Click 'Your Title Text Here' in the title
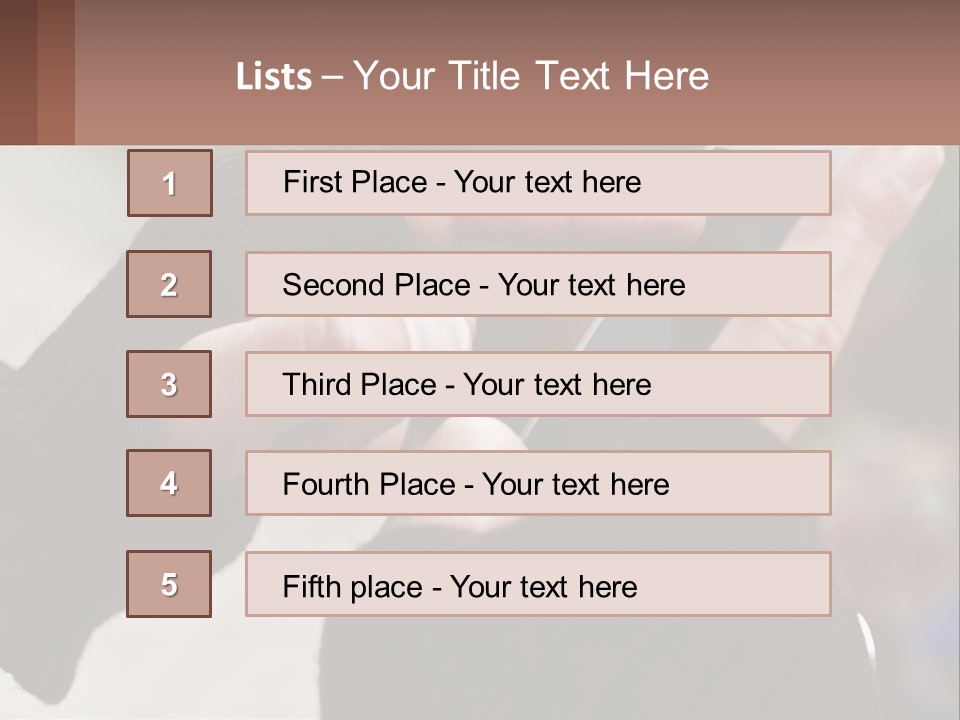This screenshot has height=720, width=960. [x=531, y=76]
